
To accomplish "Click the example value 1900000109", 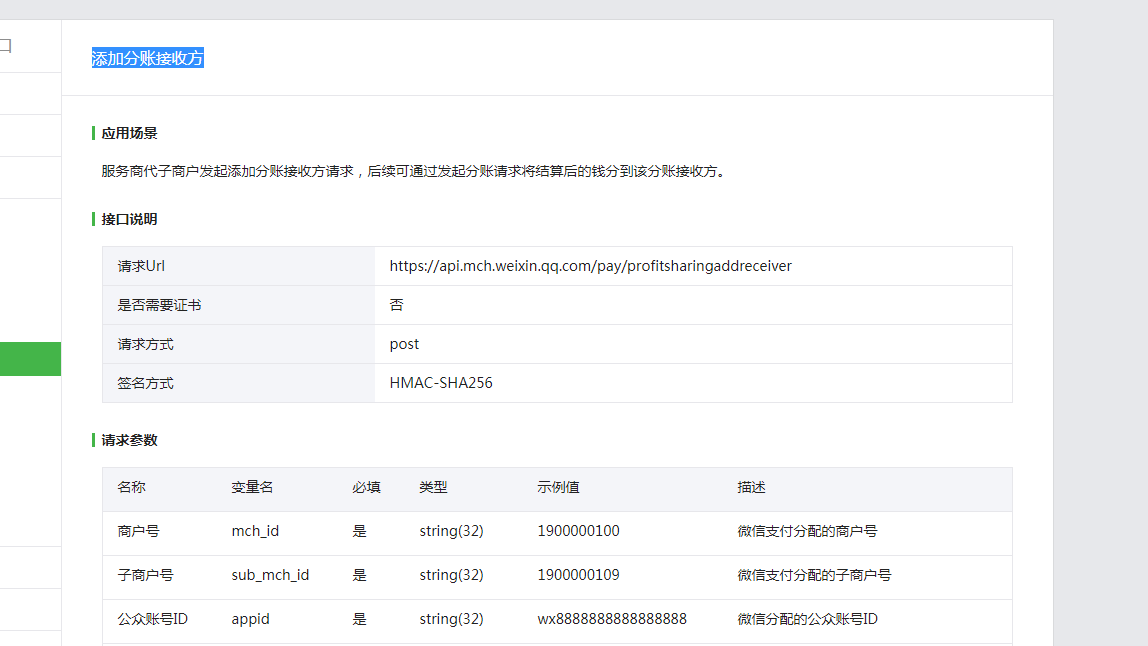I will click(x=578, y=576).
